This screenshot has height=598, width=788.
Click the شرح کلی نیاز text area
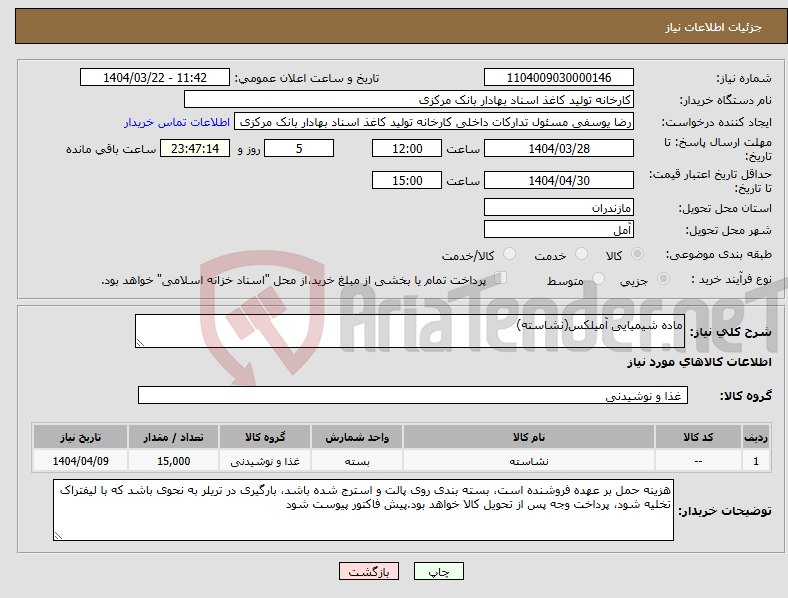pyautogui.click(x=410, y=331)
